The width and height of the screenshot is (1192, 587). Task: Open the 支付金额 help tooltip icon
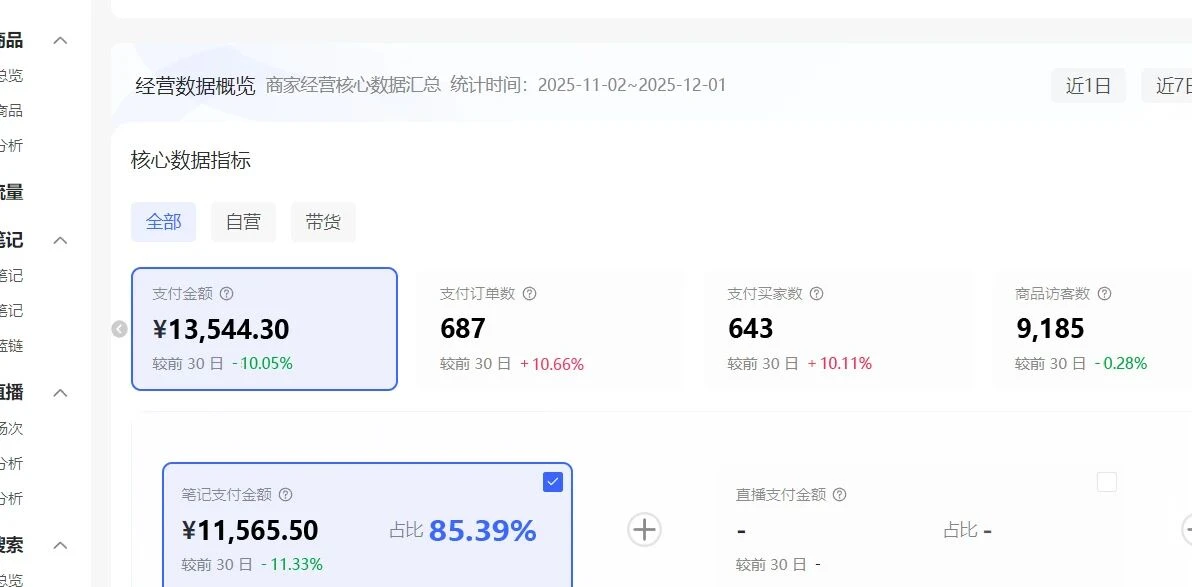pyautogui.click(x=228, y=293)
